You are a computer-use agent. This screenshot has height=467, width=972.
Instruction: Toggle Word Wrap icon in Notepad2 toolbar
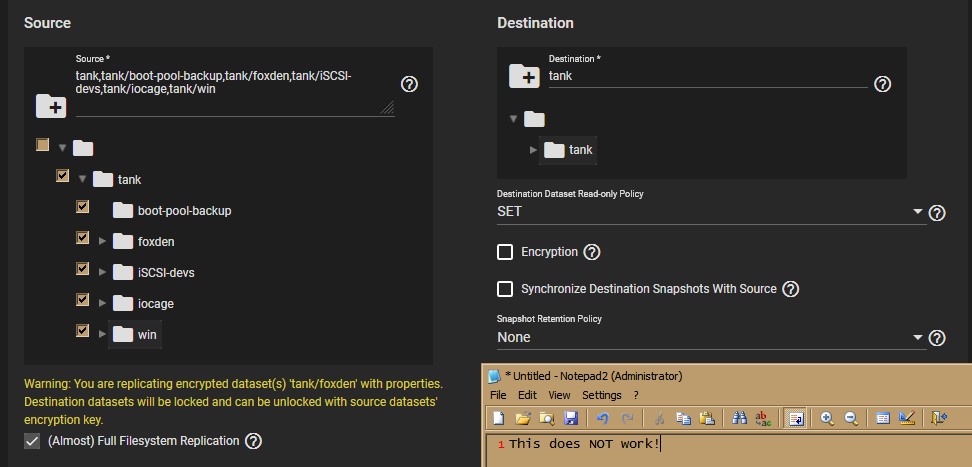793,418
